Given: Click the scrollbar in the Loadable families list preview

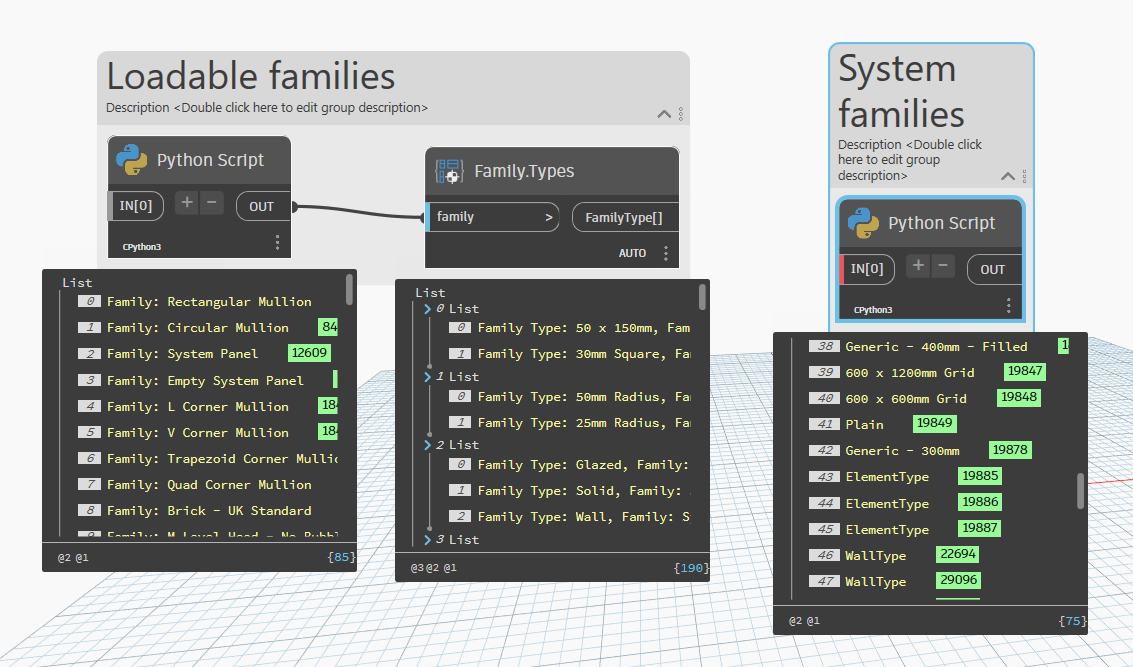Looking at the screenshot, I should point(349,289).
